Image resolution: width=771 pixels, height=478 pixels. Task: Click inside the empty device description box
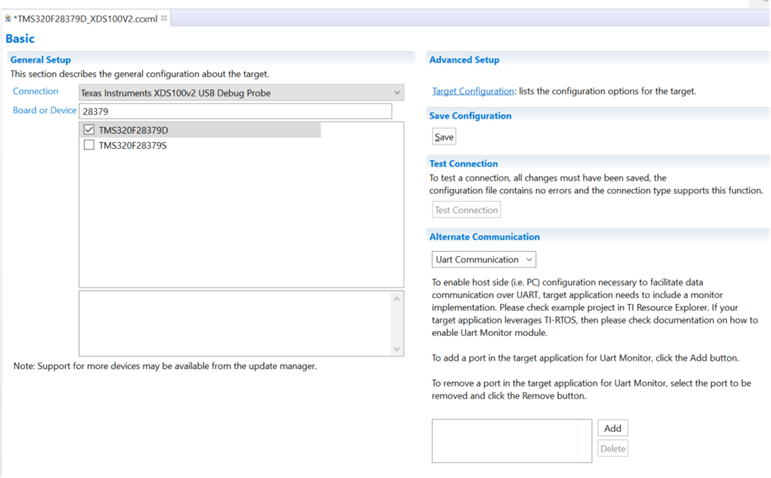click(x=235, y=323)
